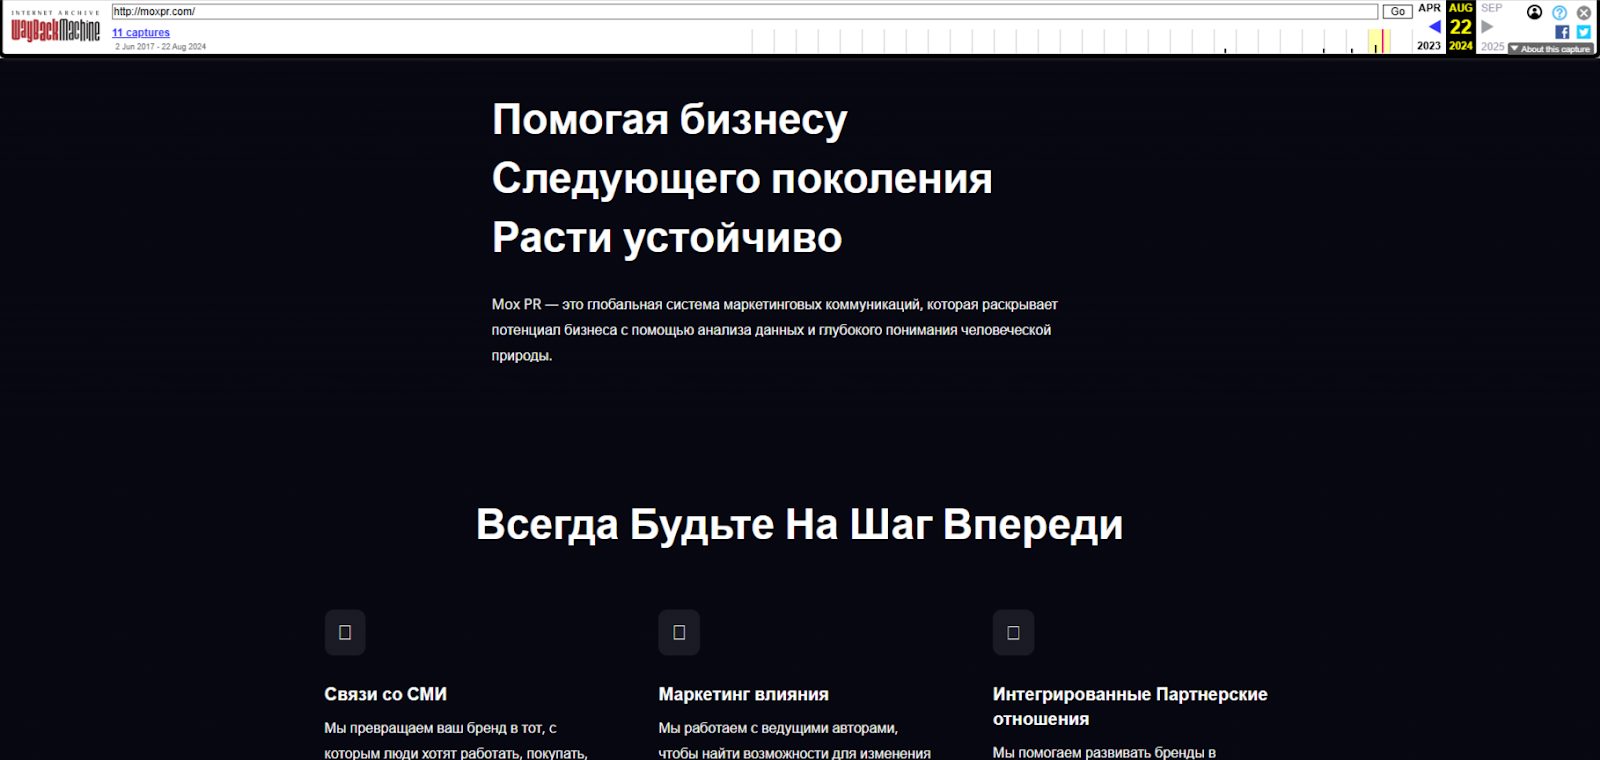Viewport: 1600px width, 760px height.
Task: Select the Связи со СМИ heading
Action: (385, 694)
